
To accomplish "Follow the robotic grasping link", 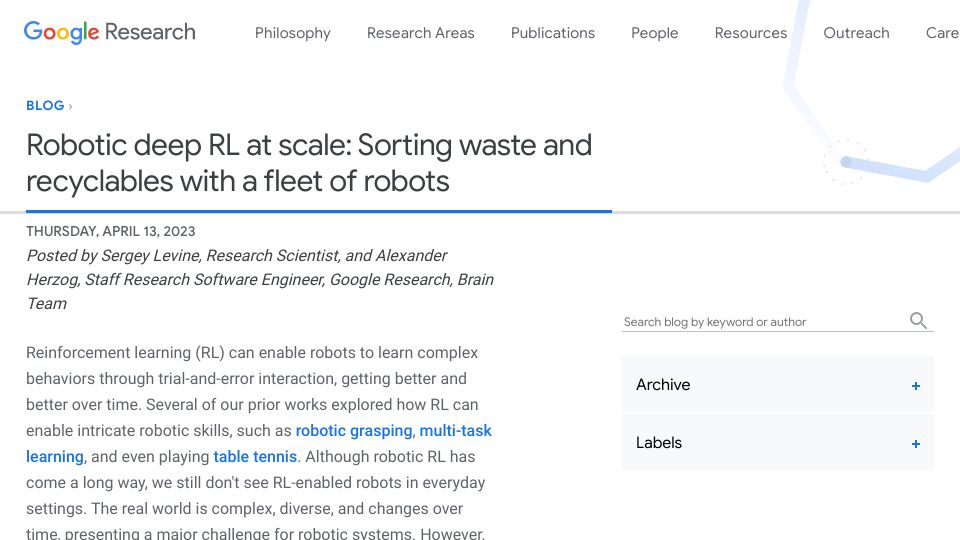I will (x=354, y=430).
